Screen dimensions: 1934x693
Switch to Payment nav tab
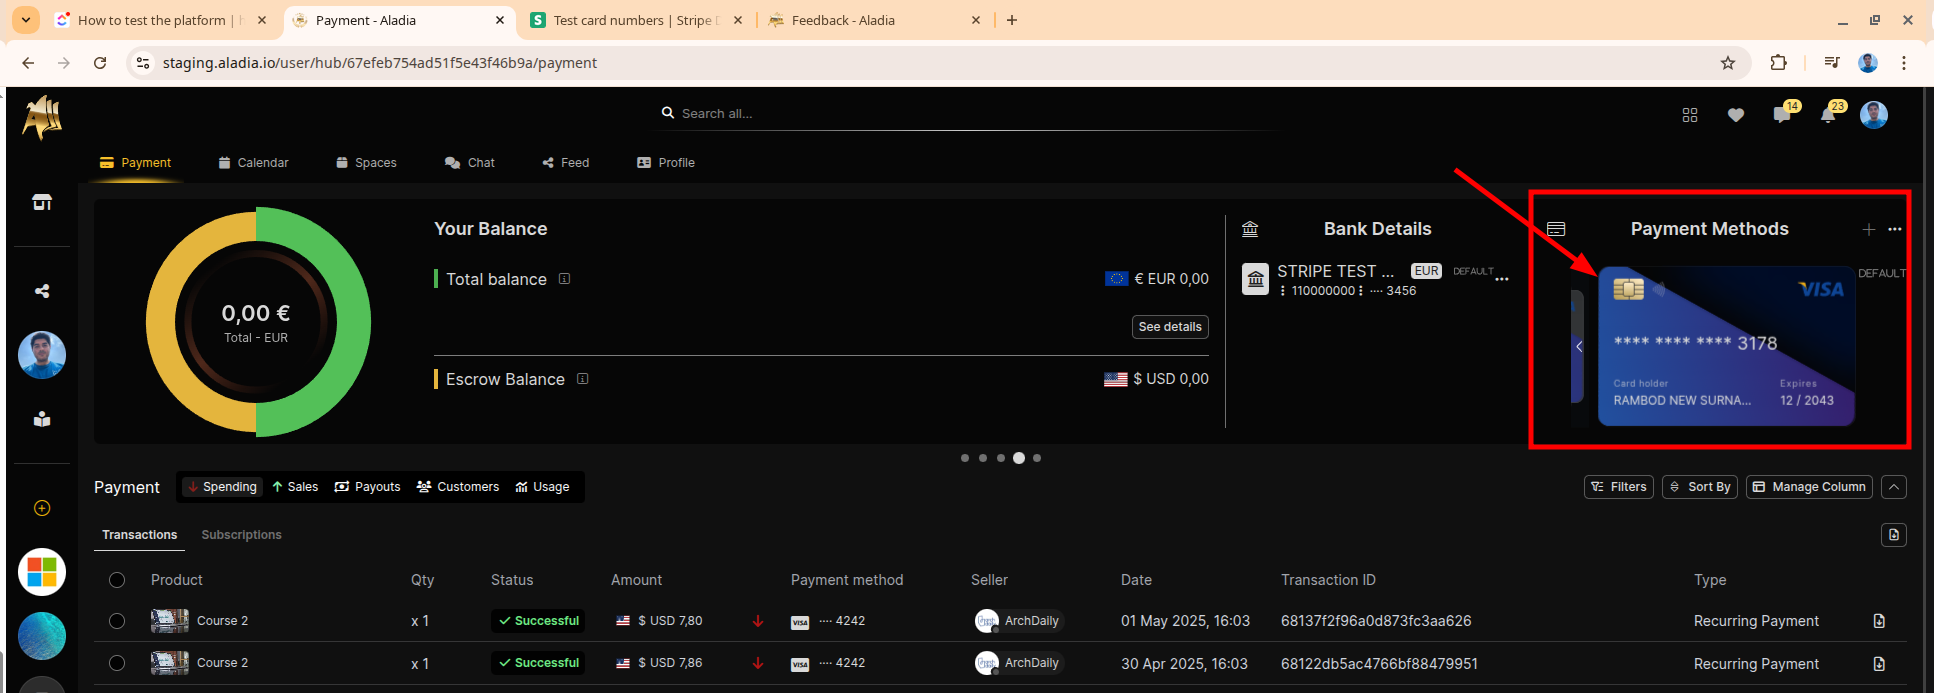[136, 163]
